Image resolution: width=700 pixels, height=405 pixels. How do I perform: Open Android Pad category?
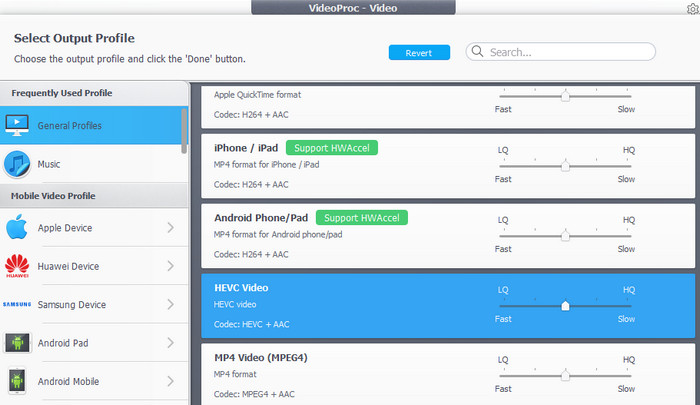94,343
